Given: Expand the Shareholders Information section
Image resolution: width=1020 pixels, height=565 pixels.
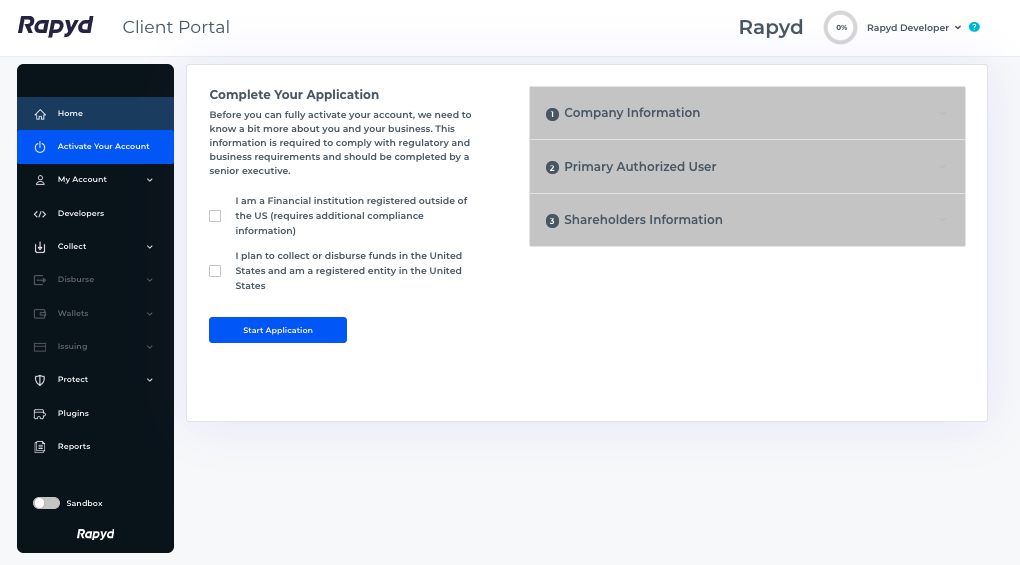Looking at the screenshot, I should [x=747, y=220].
